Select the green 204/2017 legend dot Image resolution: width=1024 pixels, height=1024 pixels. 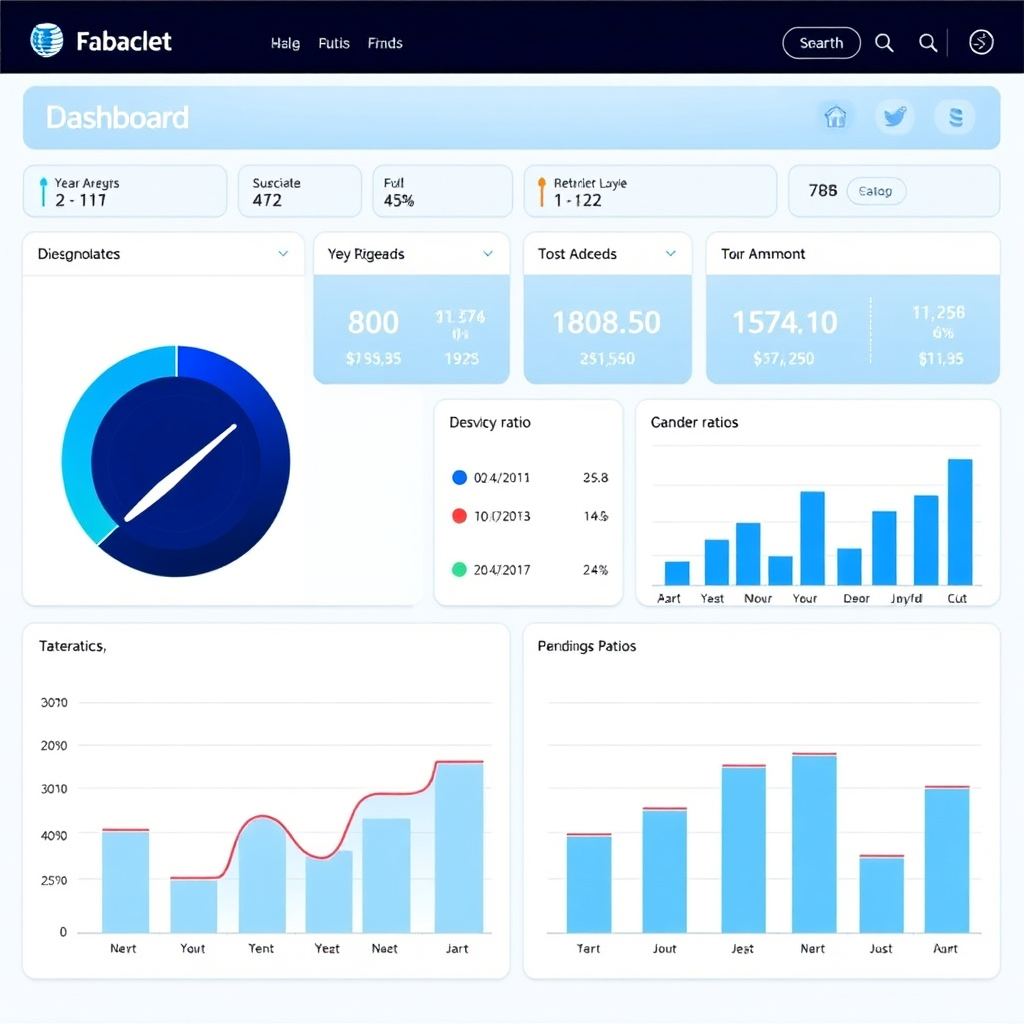pos(460,570)
